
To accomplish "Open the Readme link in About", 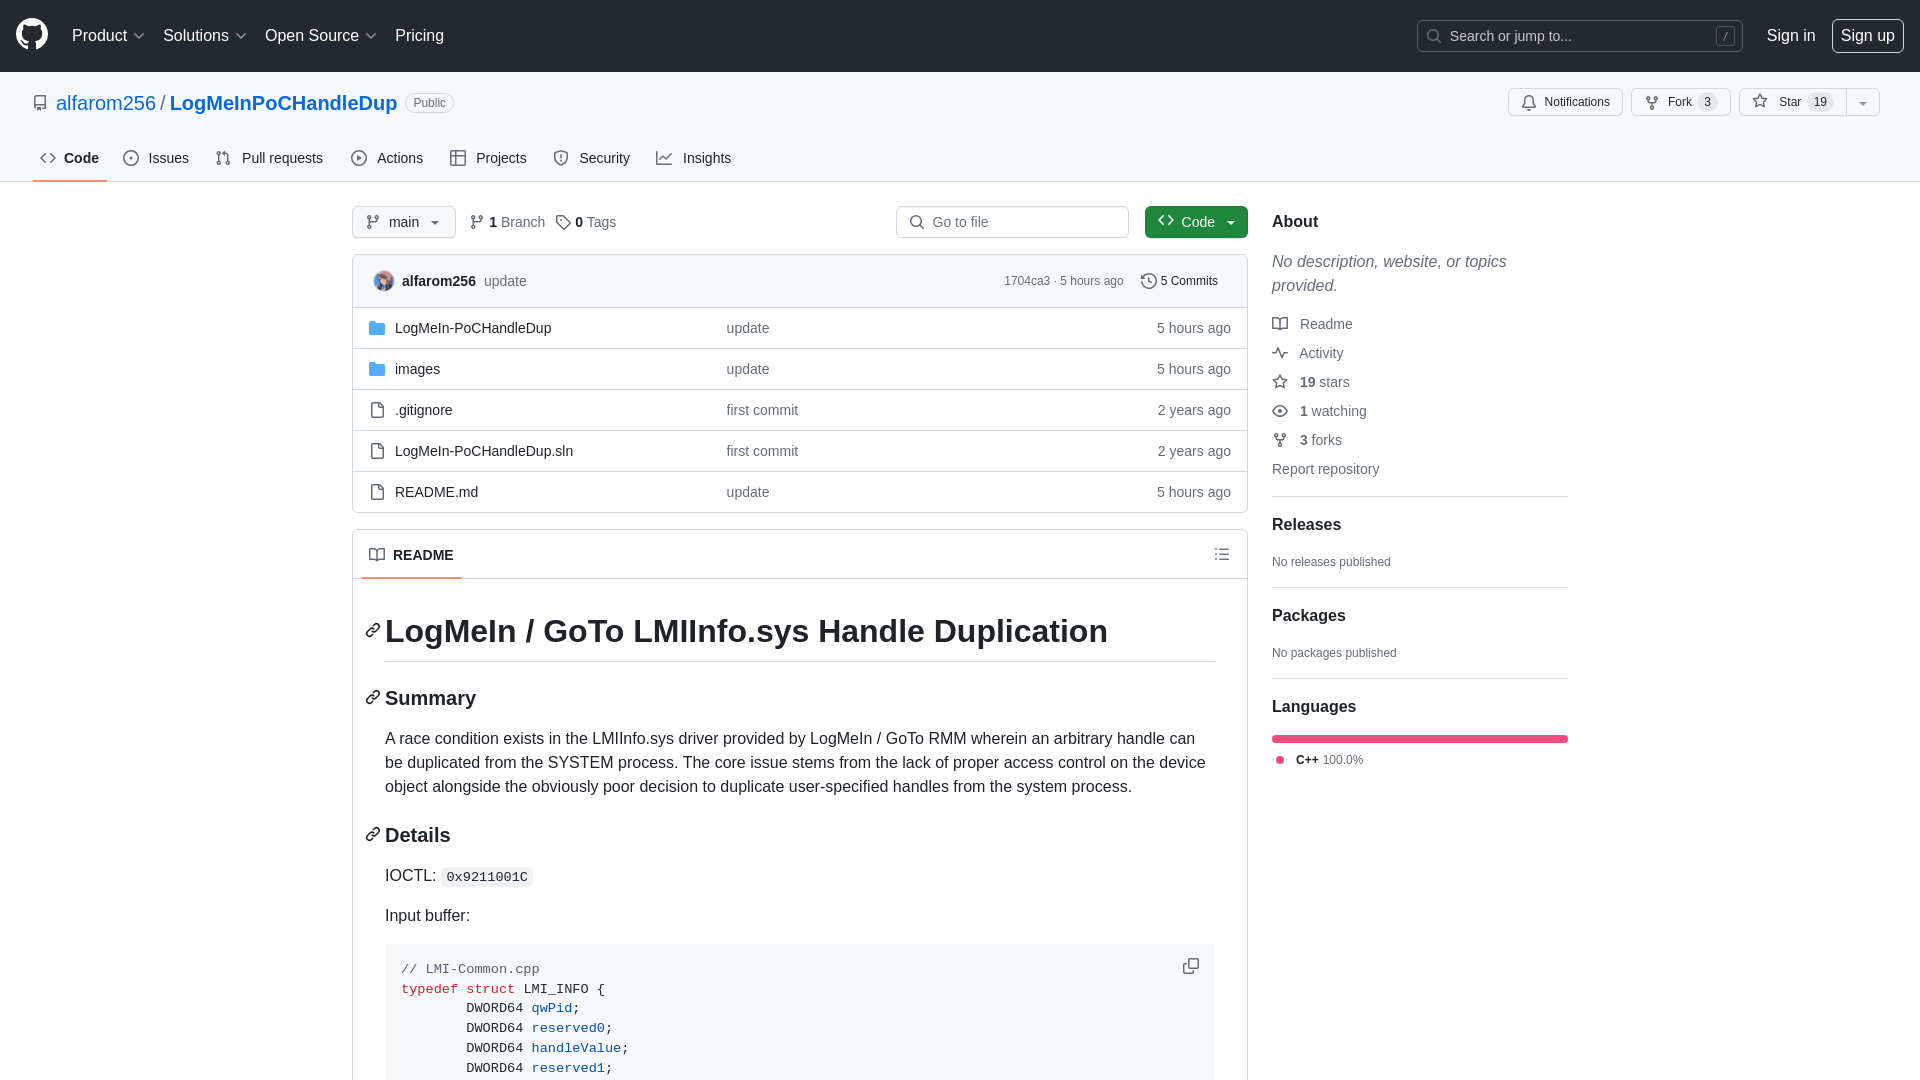I will point(1312,324).
